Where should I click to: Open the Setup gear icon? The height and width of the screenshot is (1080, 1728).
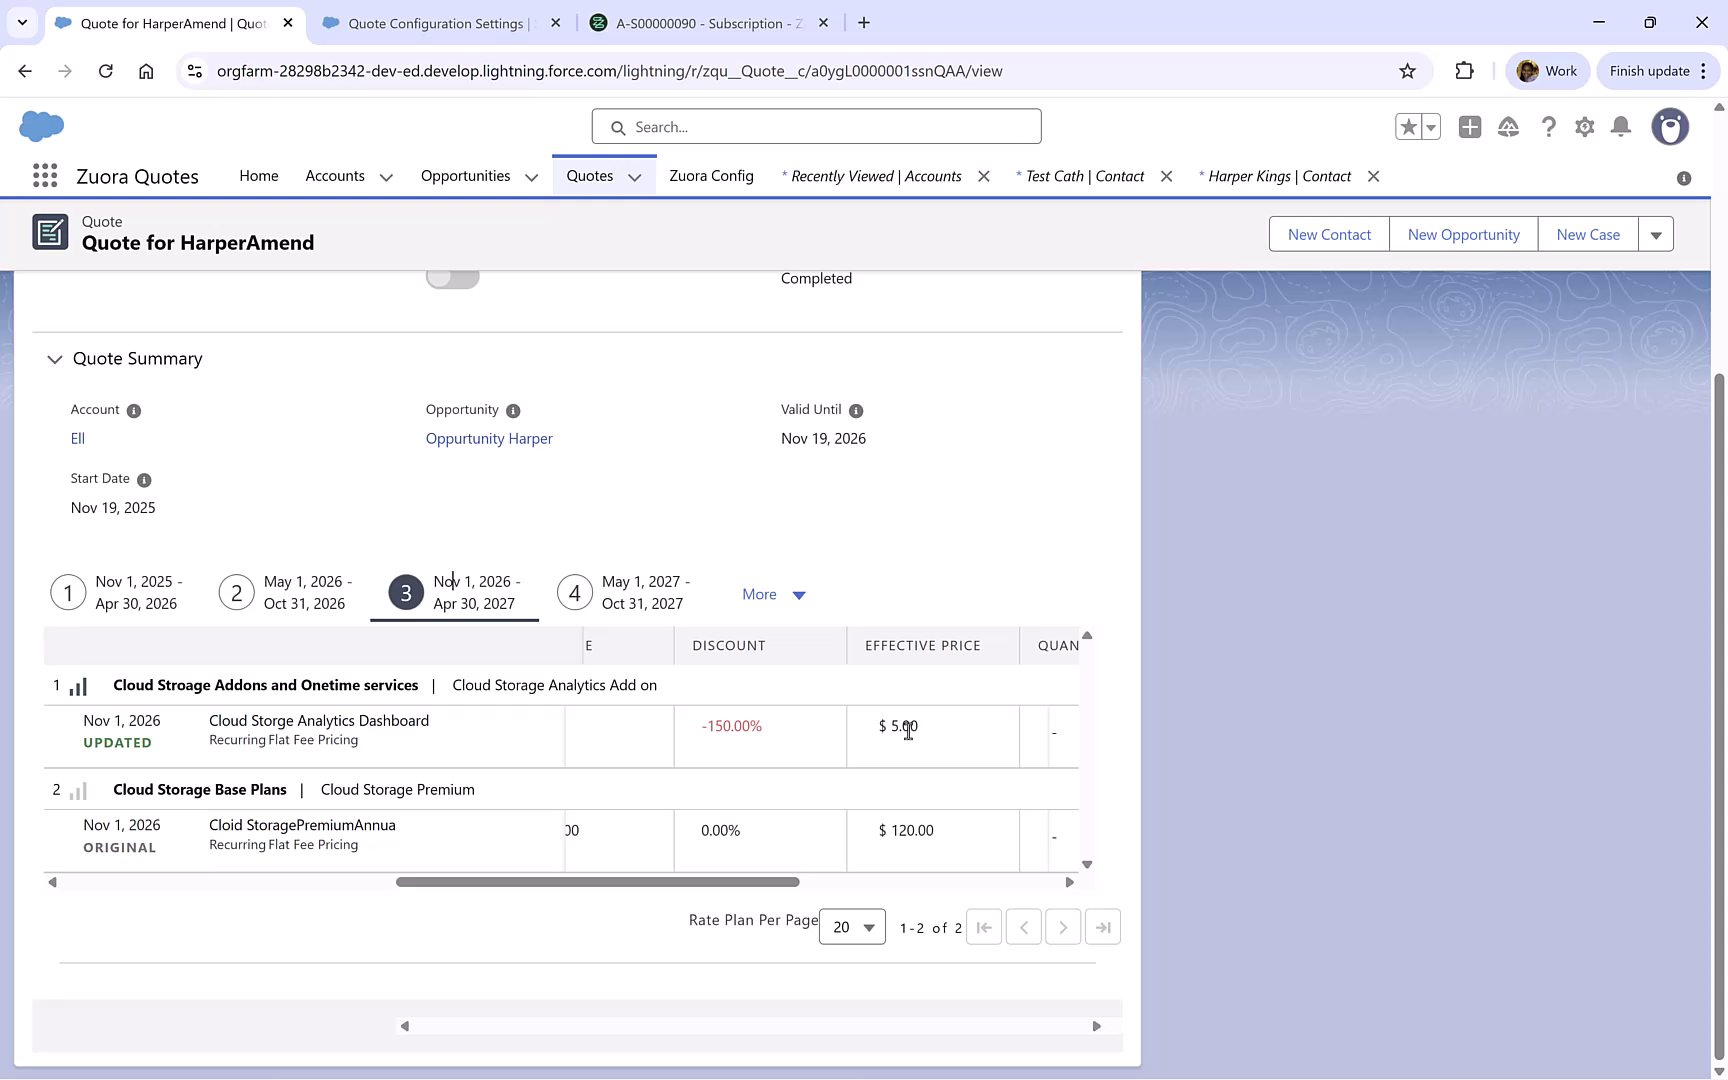[1584, 127]
